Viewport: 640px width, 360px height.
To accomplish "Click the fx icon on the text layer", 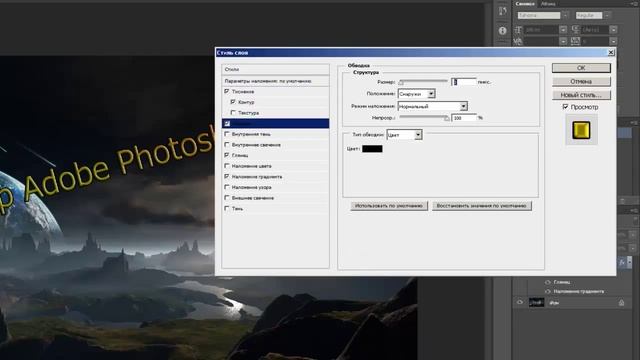I will click(x=622, y=263).
